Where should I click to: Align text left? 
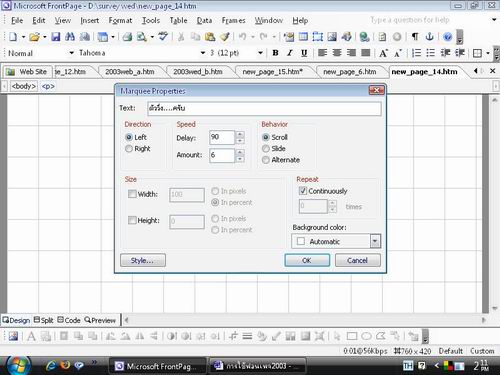322,53
